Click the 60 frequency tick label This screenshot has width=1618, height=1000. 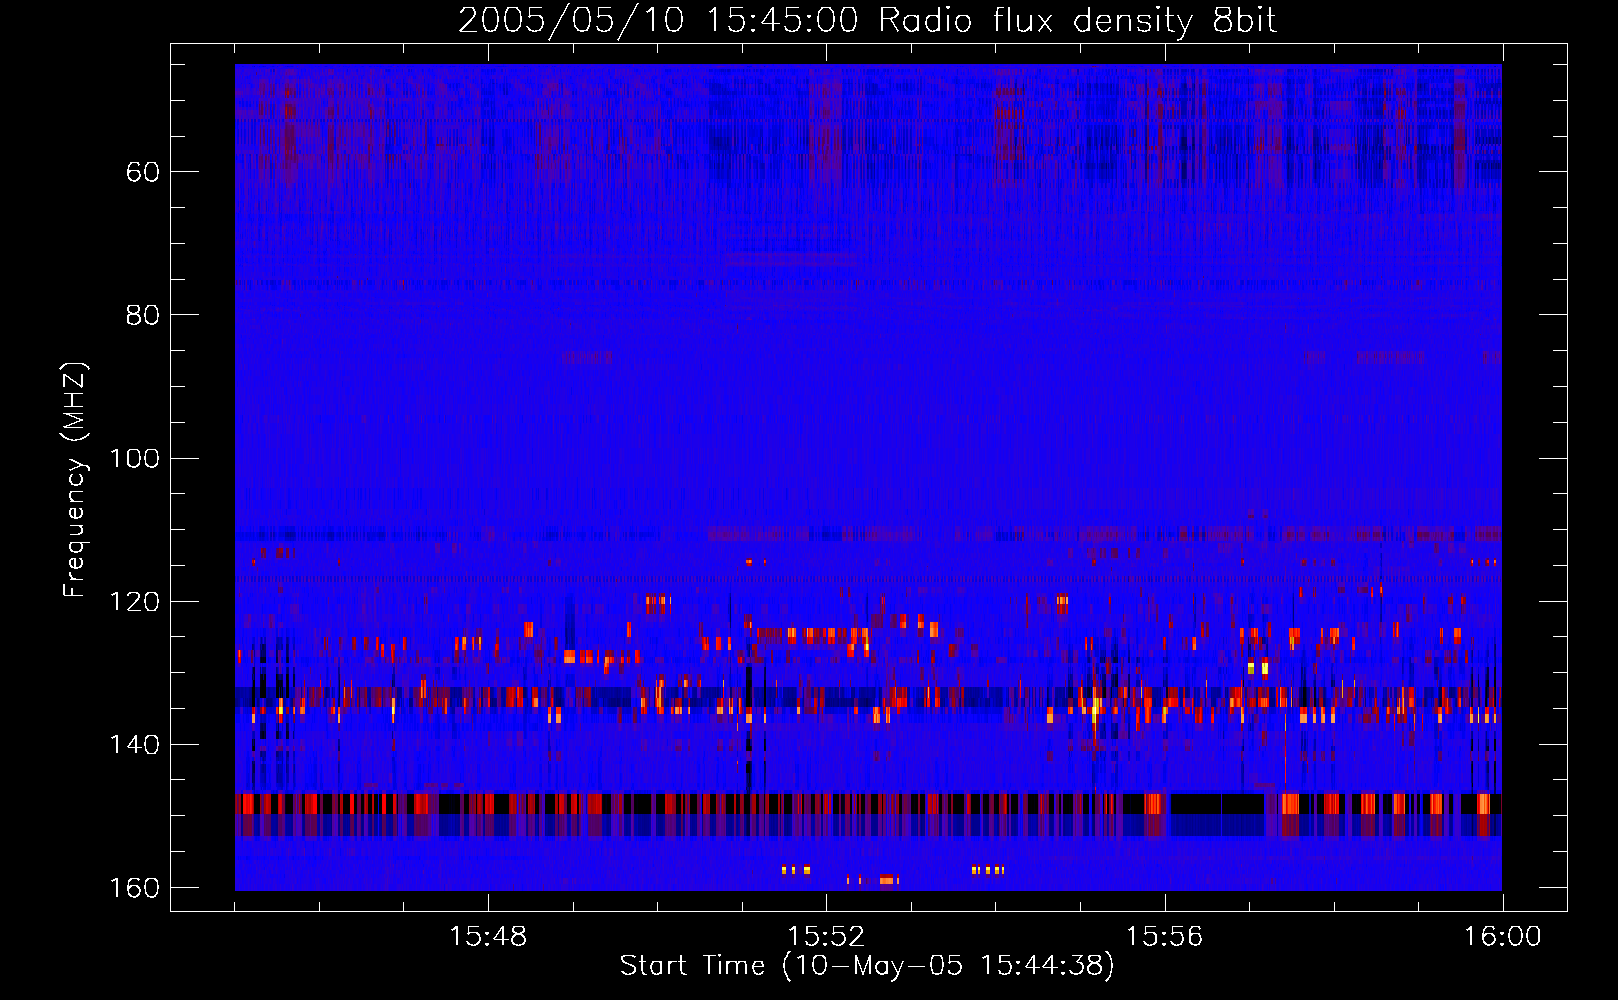point(143,172)
